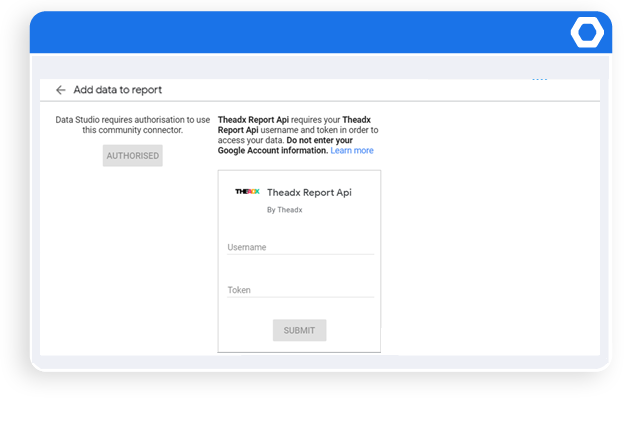Screen dimensions: 642x421
Task: Click the greyed AUTHORISED button
Action: [133, 156]
